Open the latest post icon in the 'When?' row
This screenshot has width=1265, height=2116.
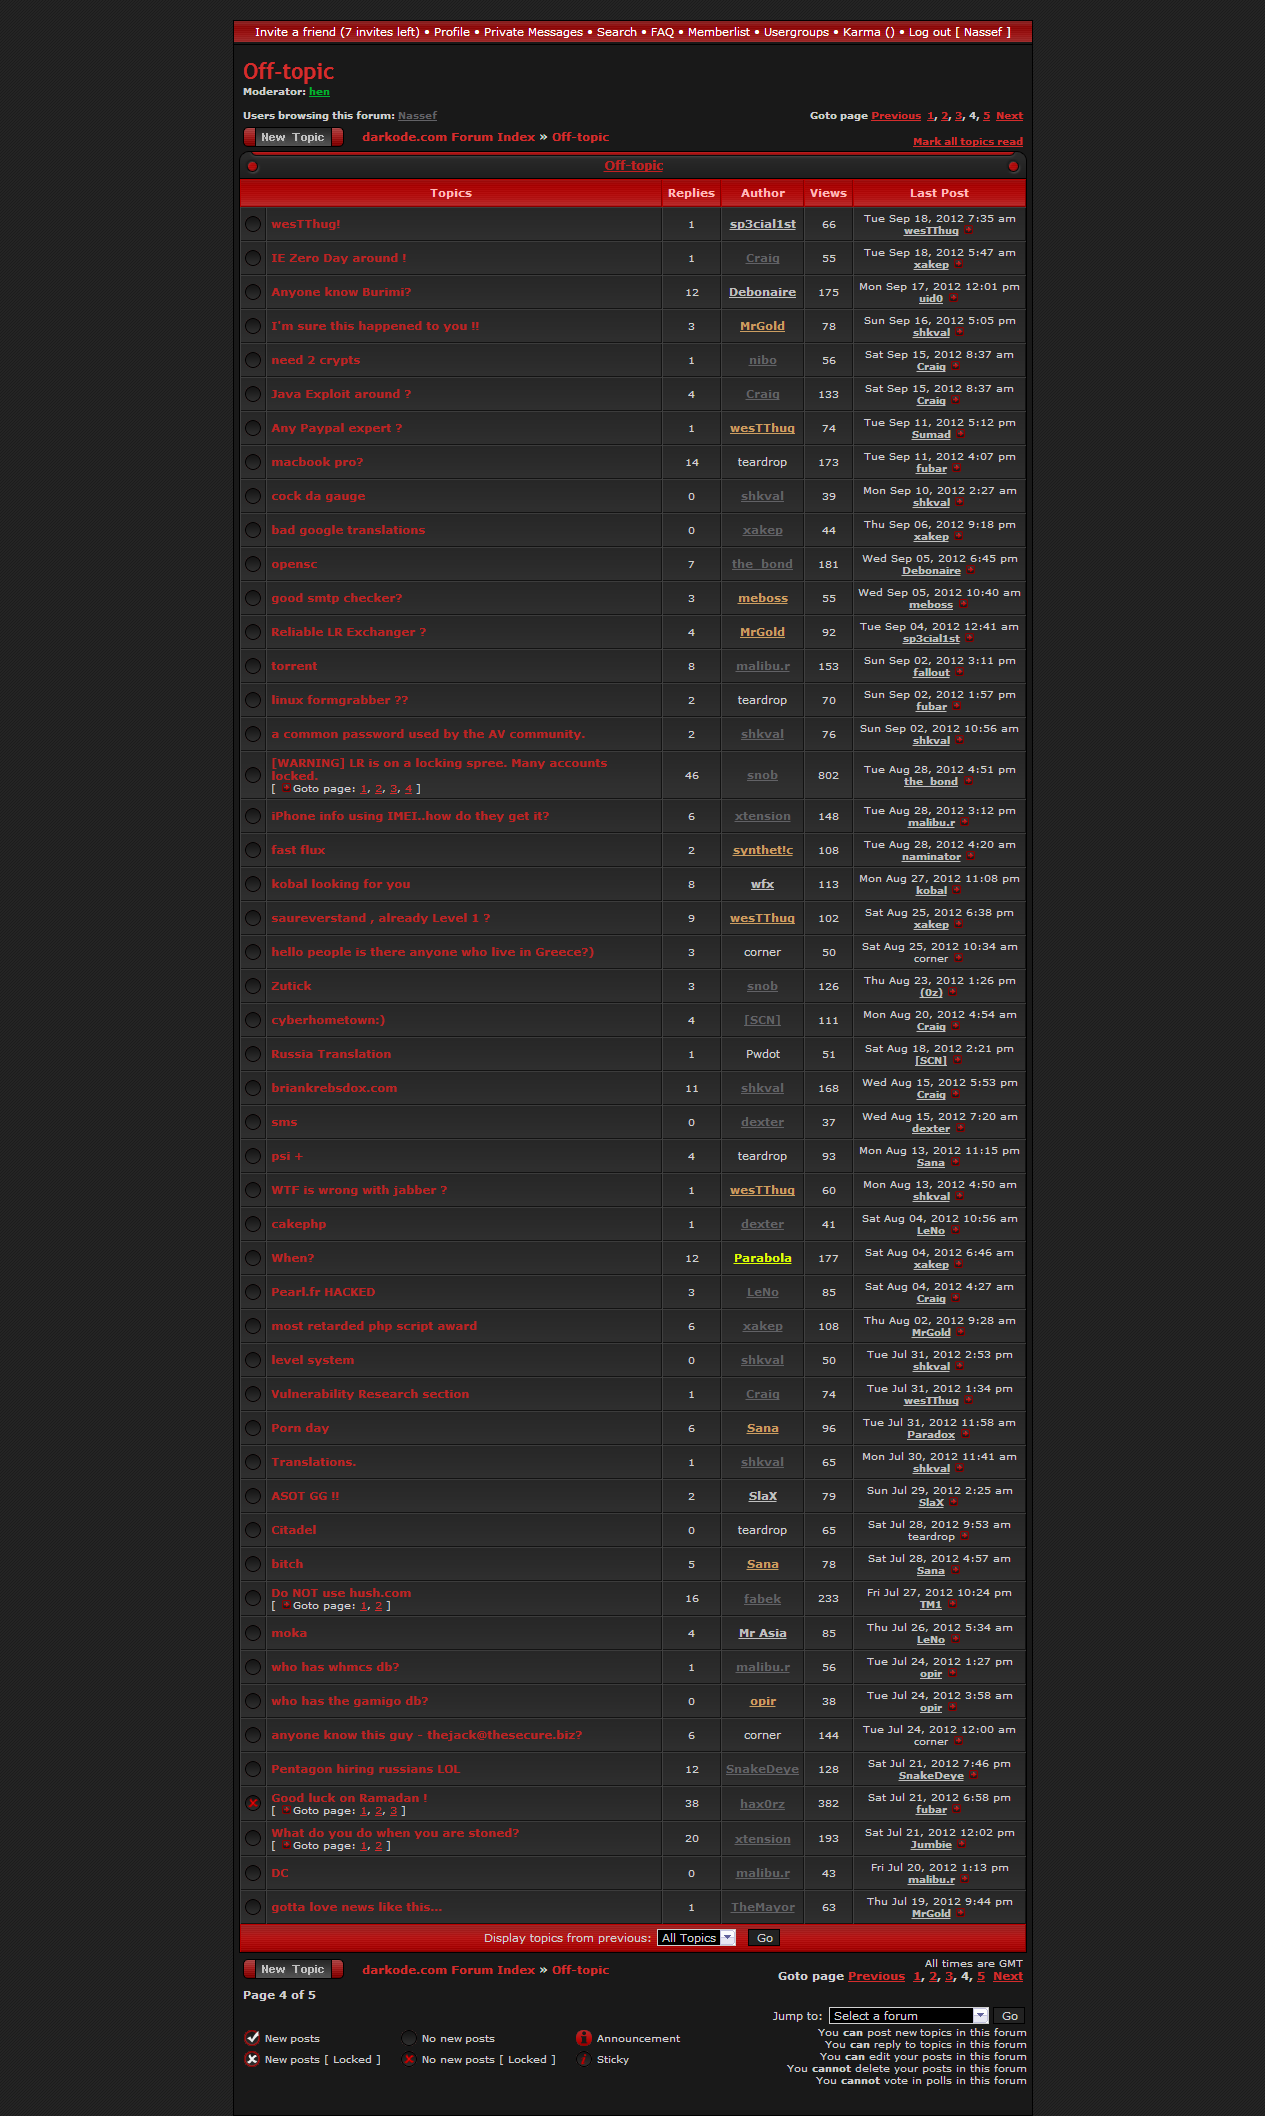tap(959, 1265)
